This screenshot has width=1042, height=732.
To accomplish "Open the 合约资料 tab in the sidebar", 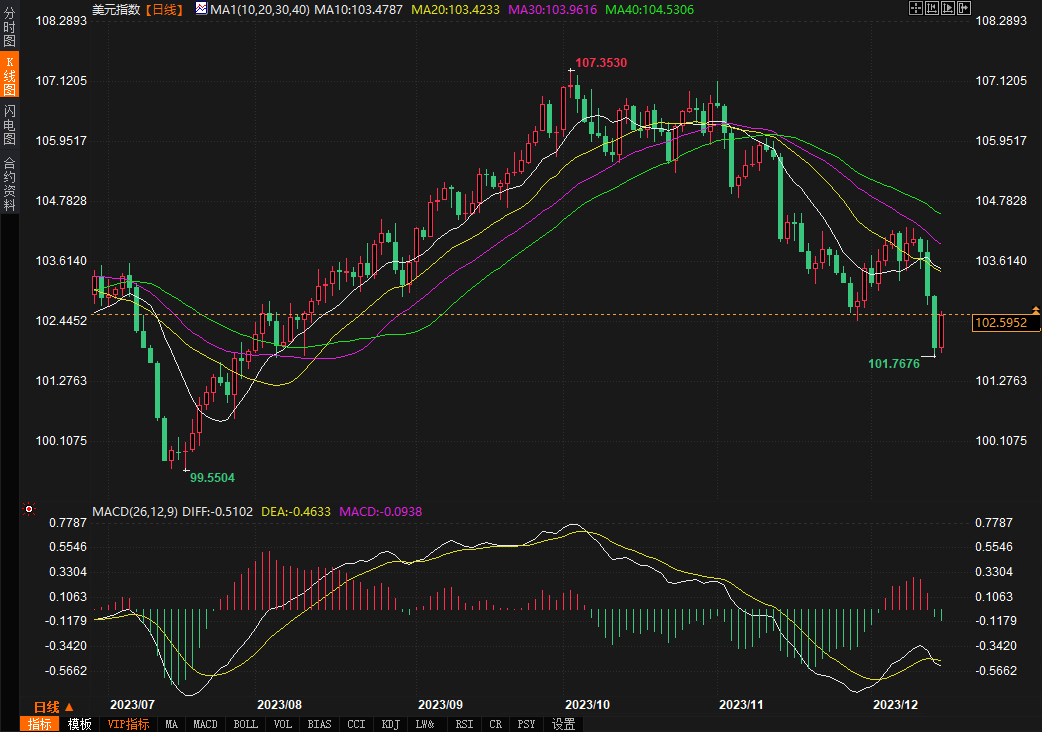I will click(x=9, y=183).
